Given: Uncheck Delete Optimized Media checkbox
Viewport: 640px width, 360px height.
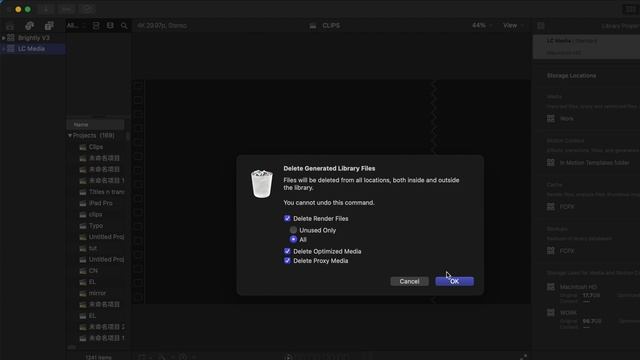Looking at the screenshot, I should (287, 251).
